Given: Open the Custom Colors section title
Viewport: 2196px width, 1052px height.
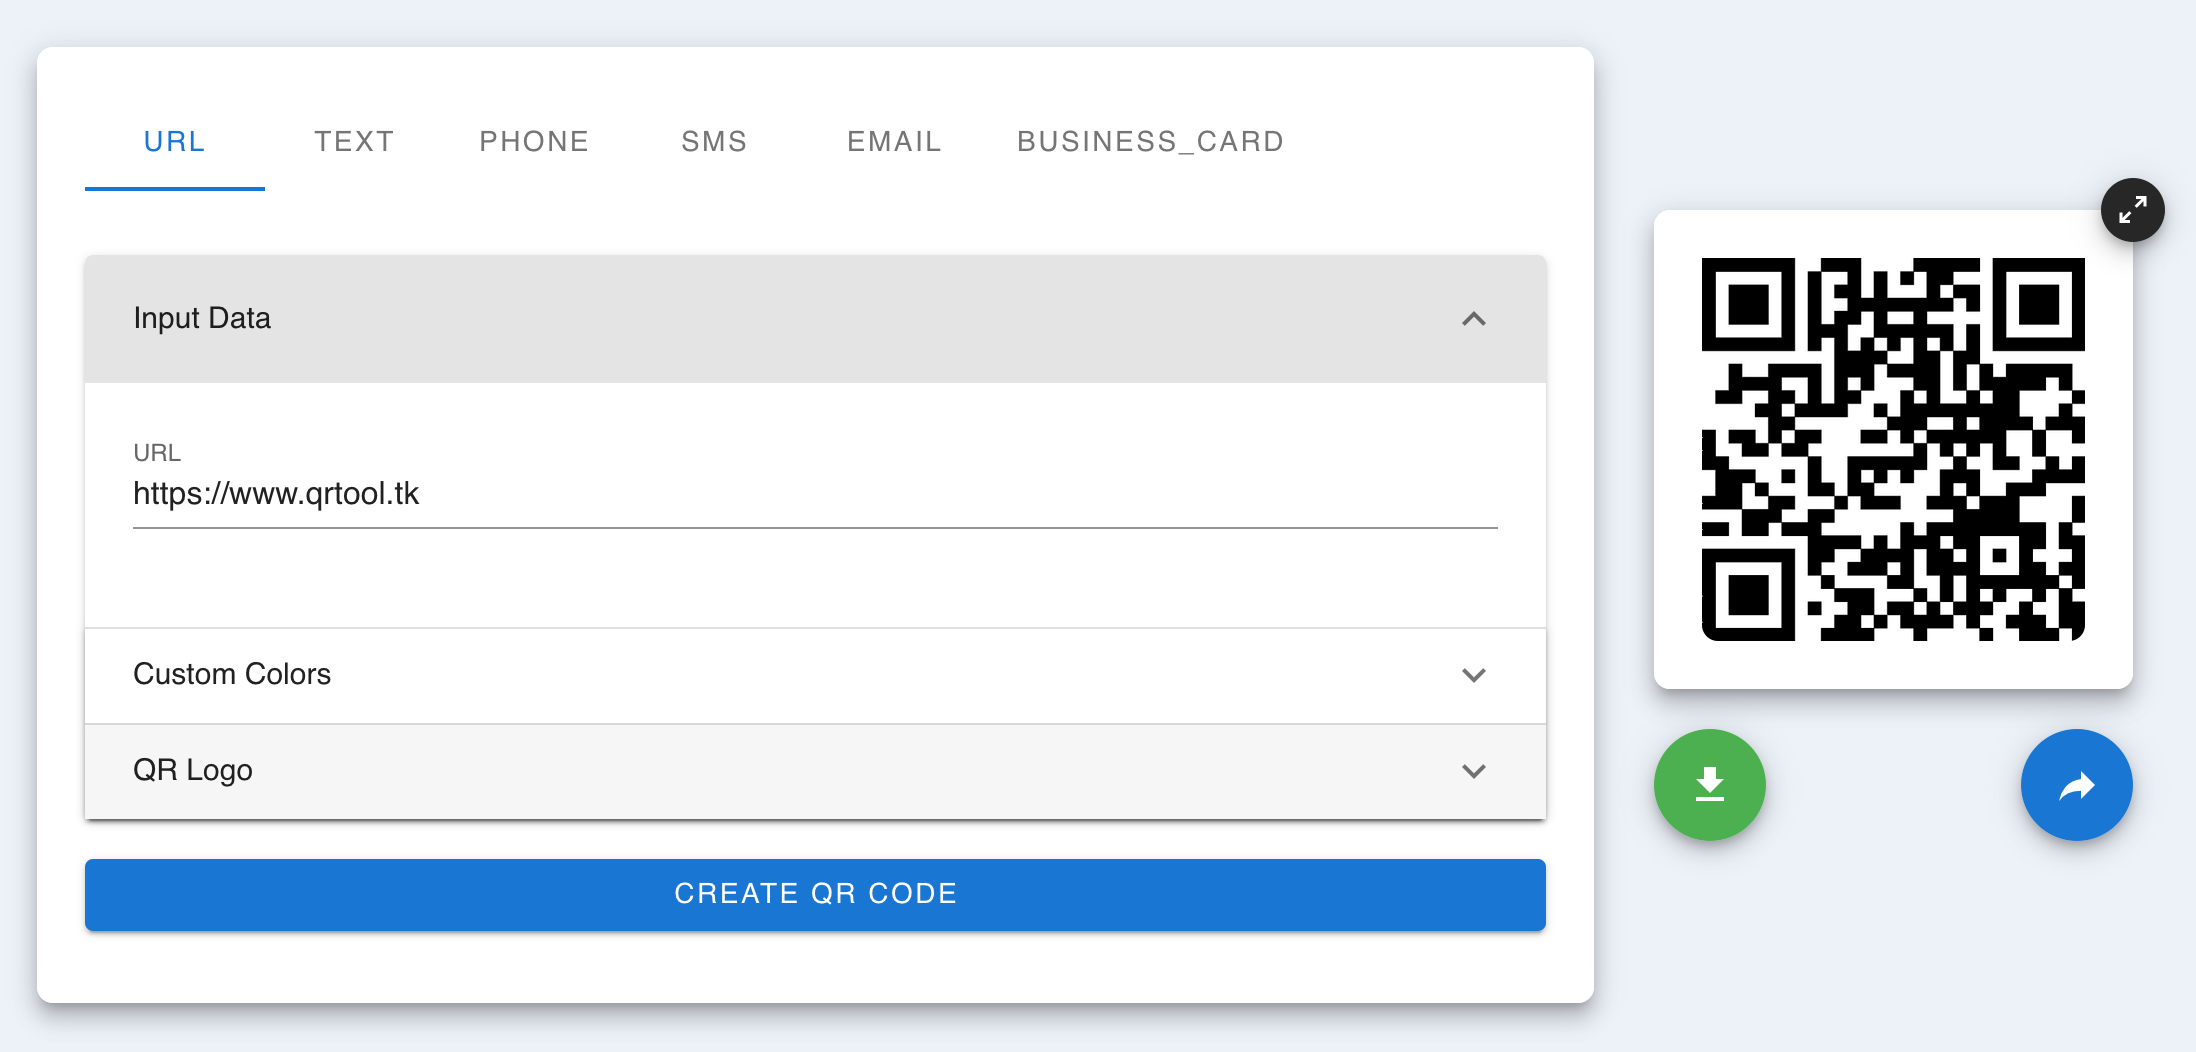Looking at the screenshot, I should coord(232,674).
